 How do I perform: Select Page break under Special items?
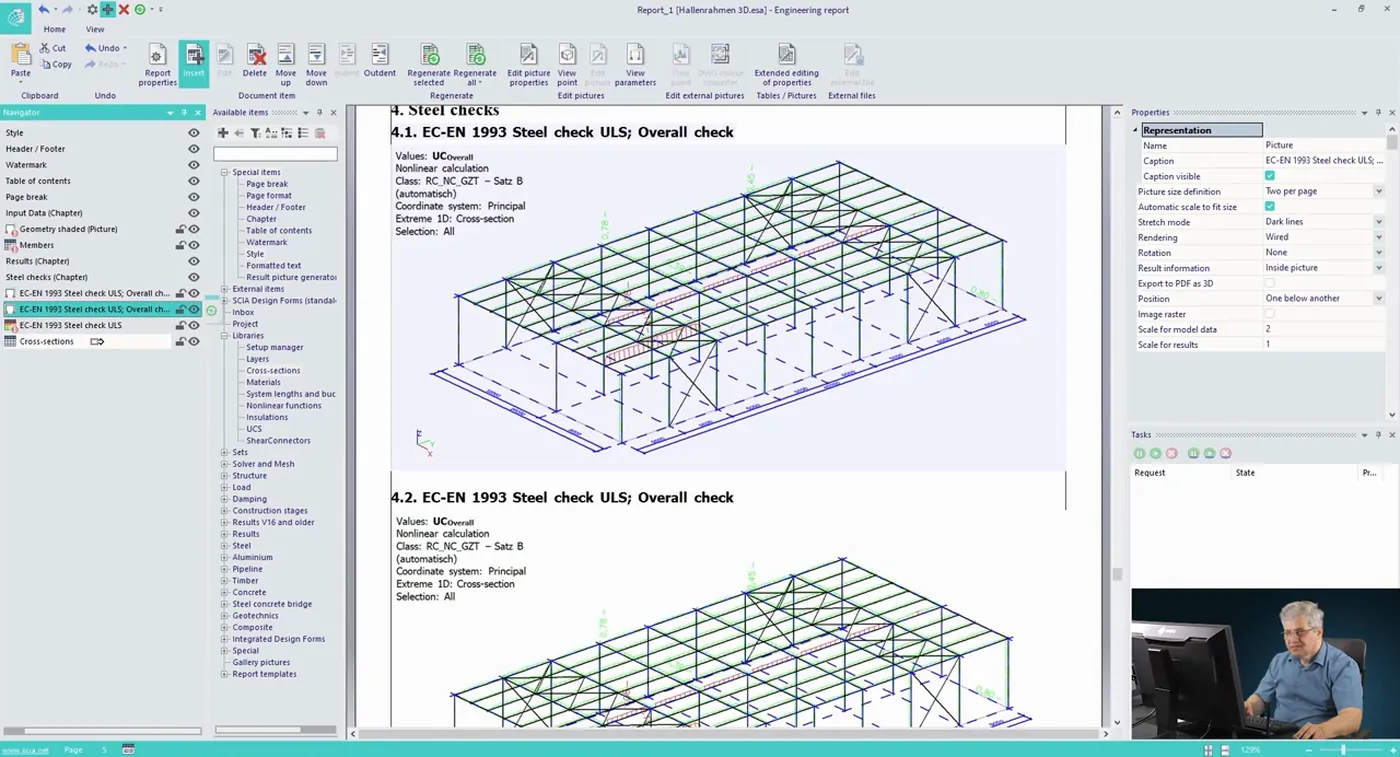[267, 184]
